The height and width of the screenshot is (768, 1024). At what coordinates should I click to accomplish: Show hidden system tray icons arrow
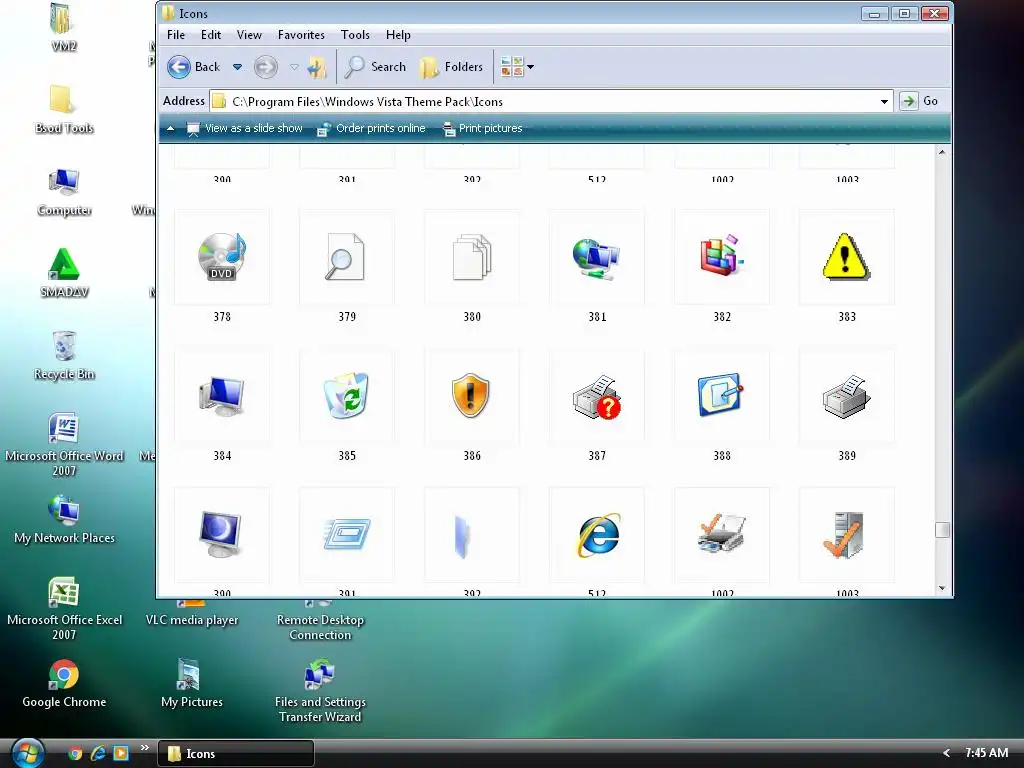point(946,753)
